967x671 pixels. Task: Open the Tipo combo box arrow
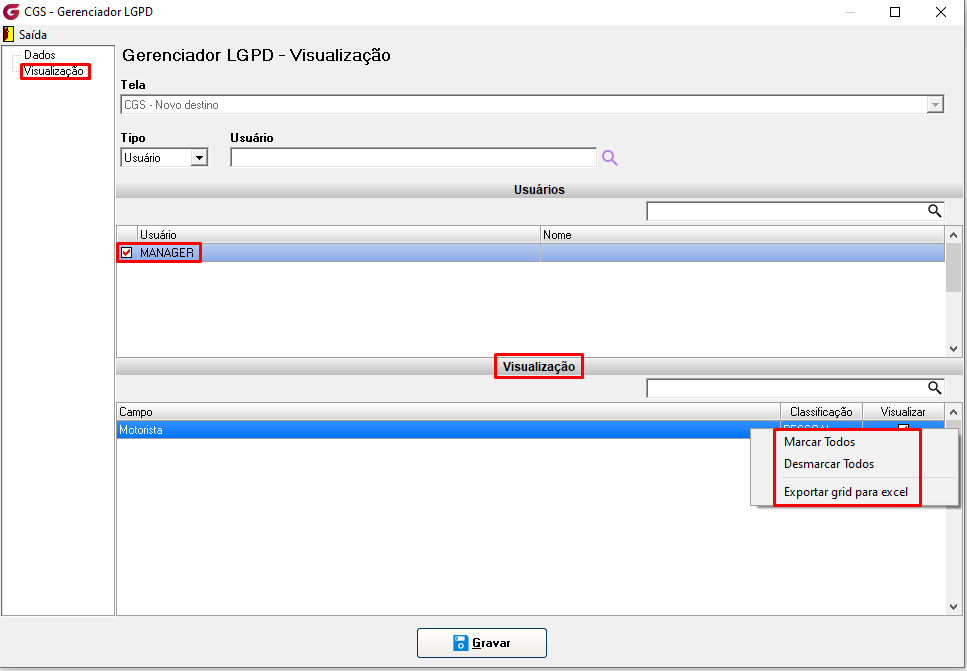click(x=199, y=158)
